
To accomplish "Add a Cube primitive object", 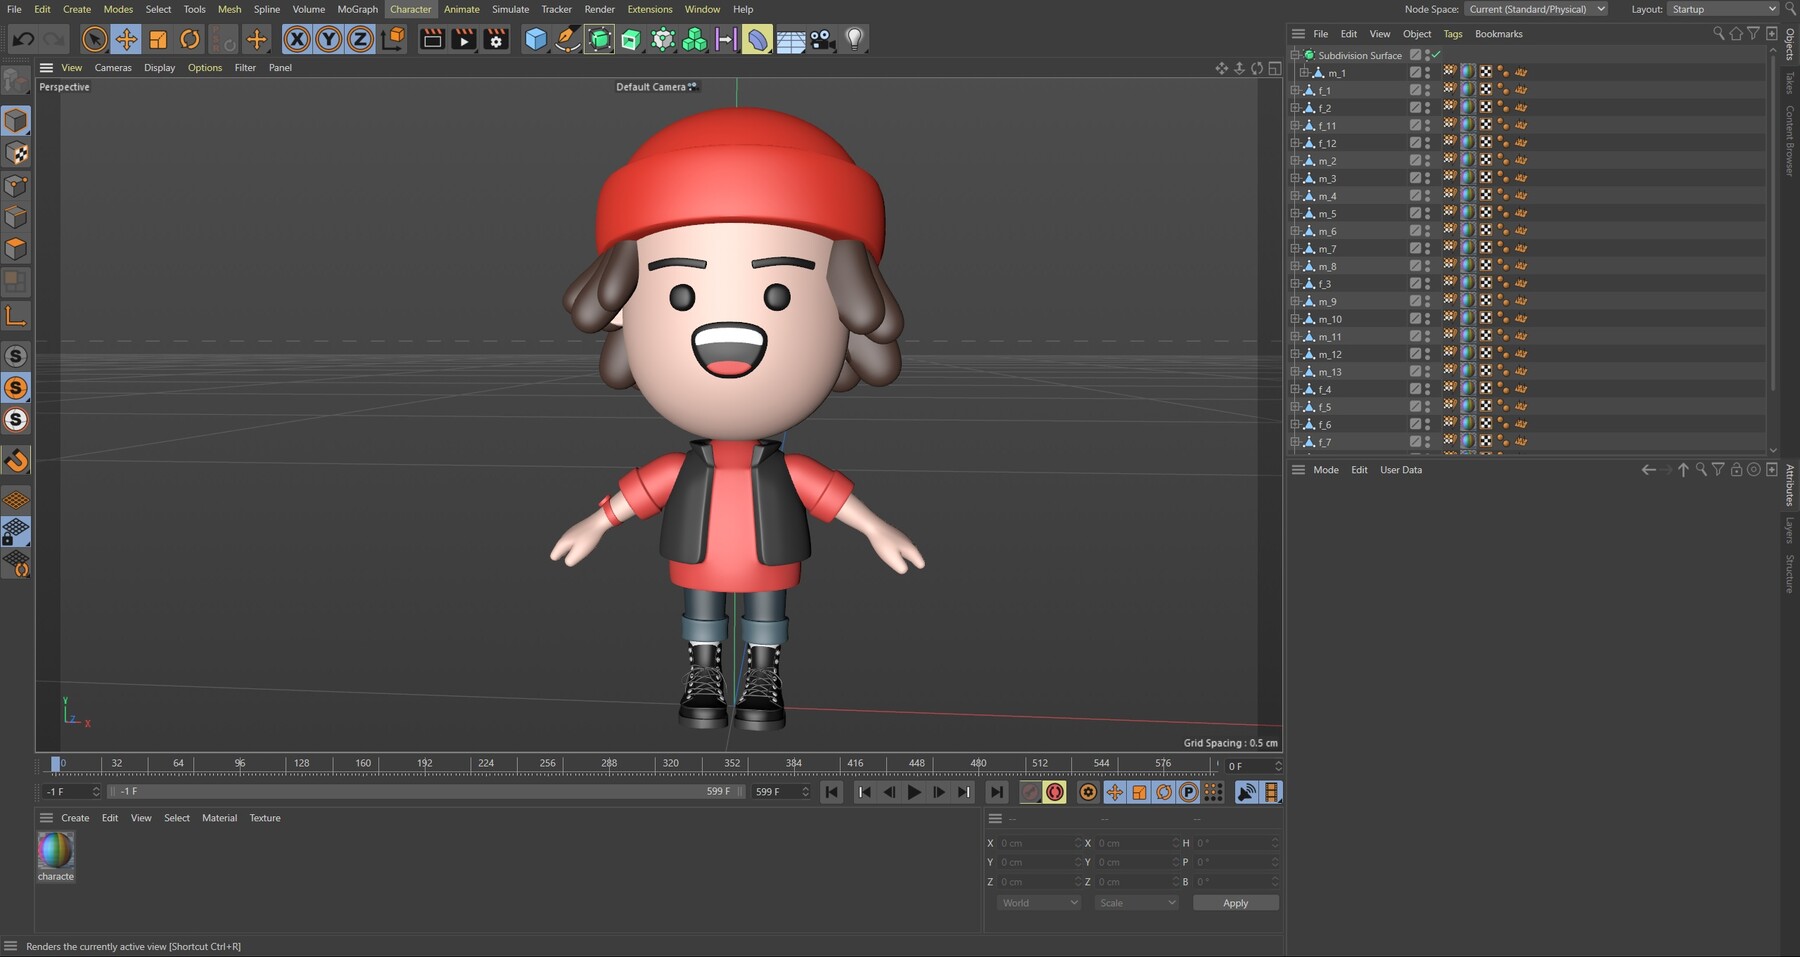I will pyautogui.click(x=536, y=39).
